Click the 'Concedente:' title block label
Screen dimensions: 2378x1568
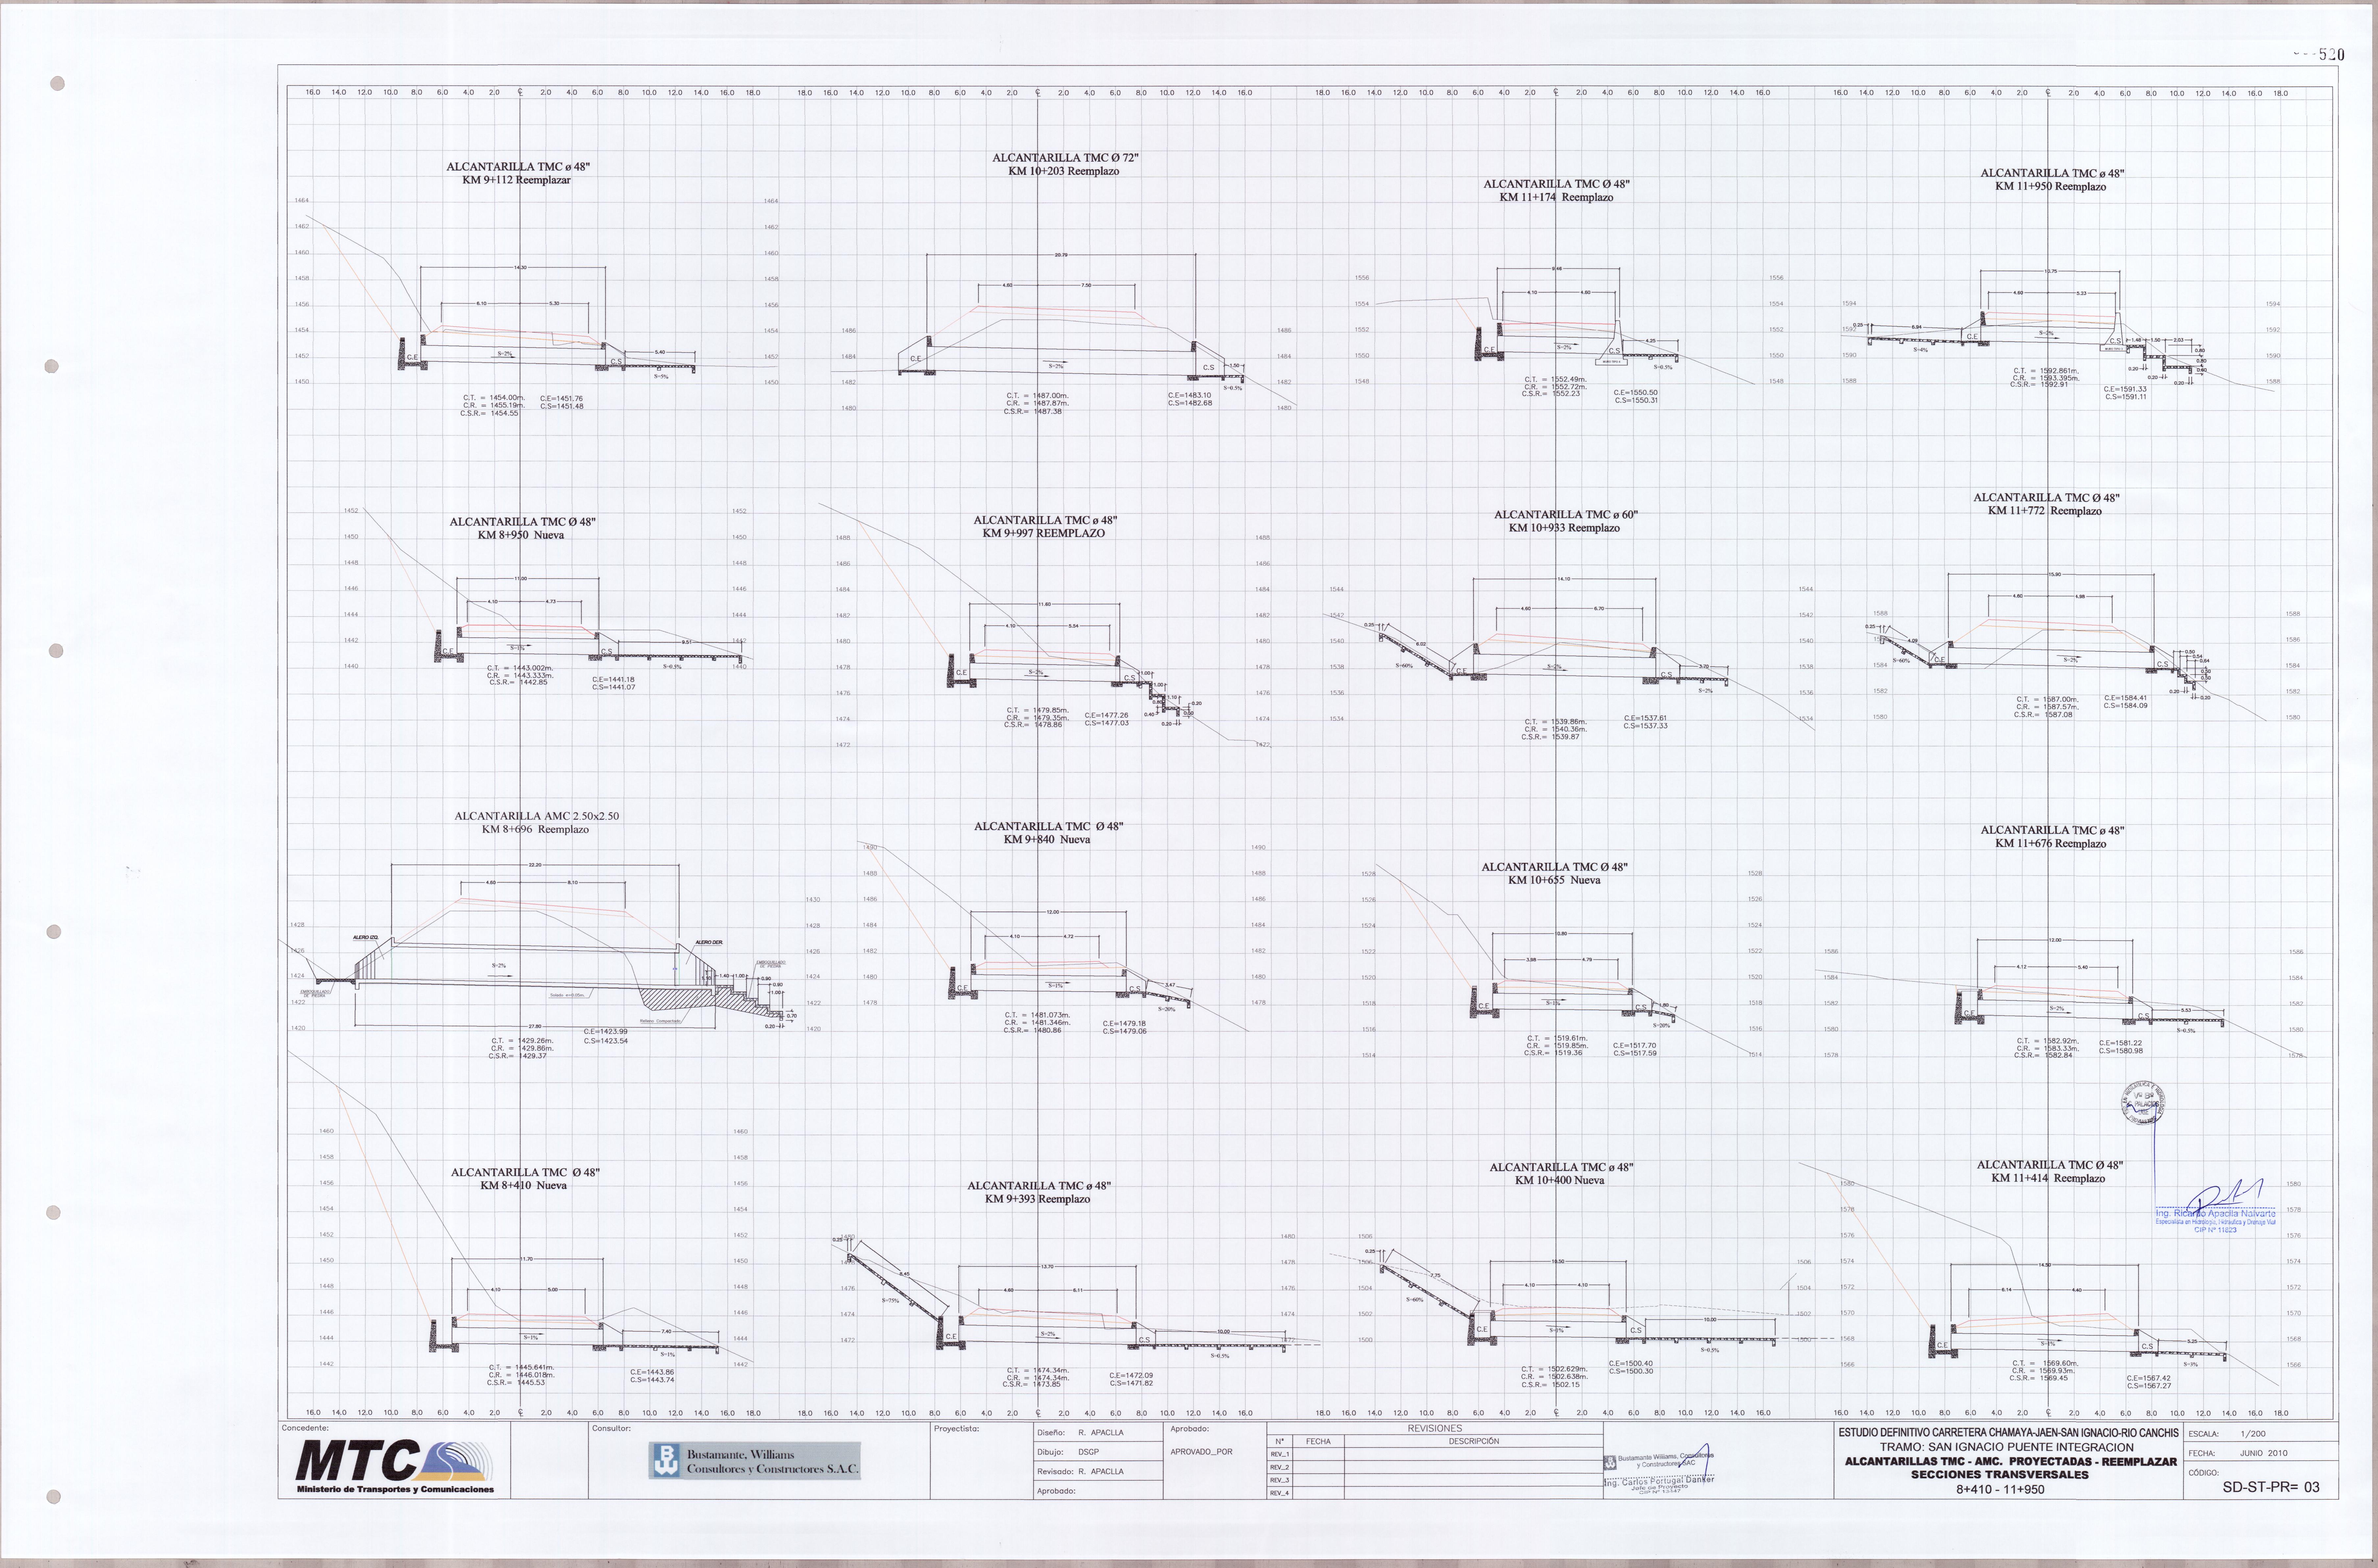click(305, 1428)
